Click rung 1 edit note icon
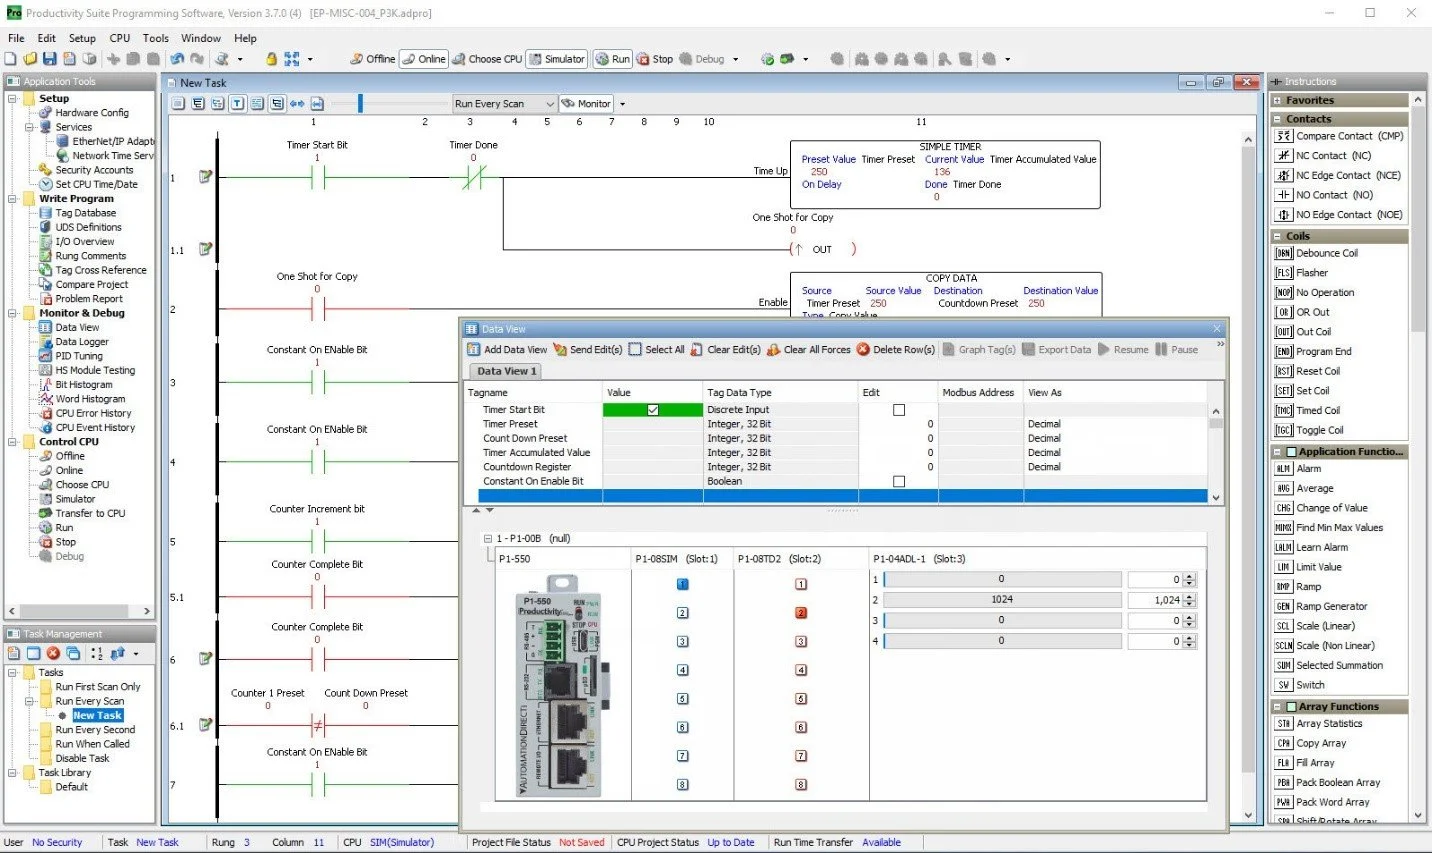This screenshot has width=1432, height=853. (205, 177)
